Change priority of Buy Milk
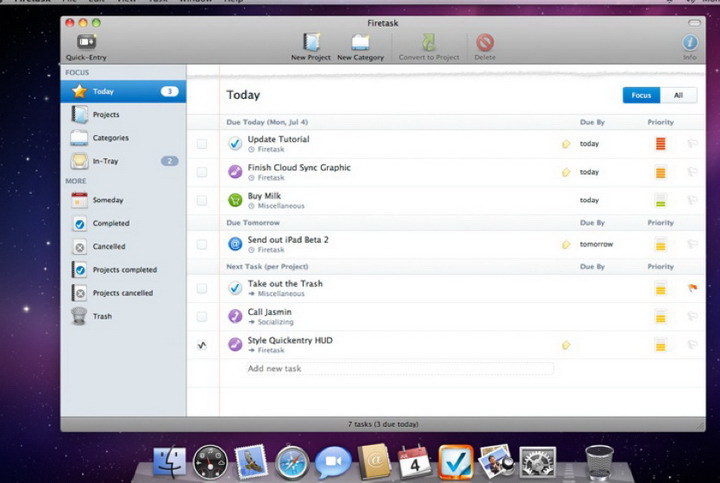The height and width of the screenshot is (483, 720). pyautogui.click(x=660, y=201)
